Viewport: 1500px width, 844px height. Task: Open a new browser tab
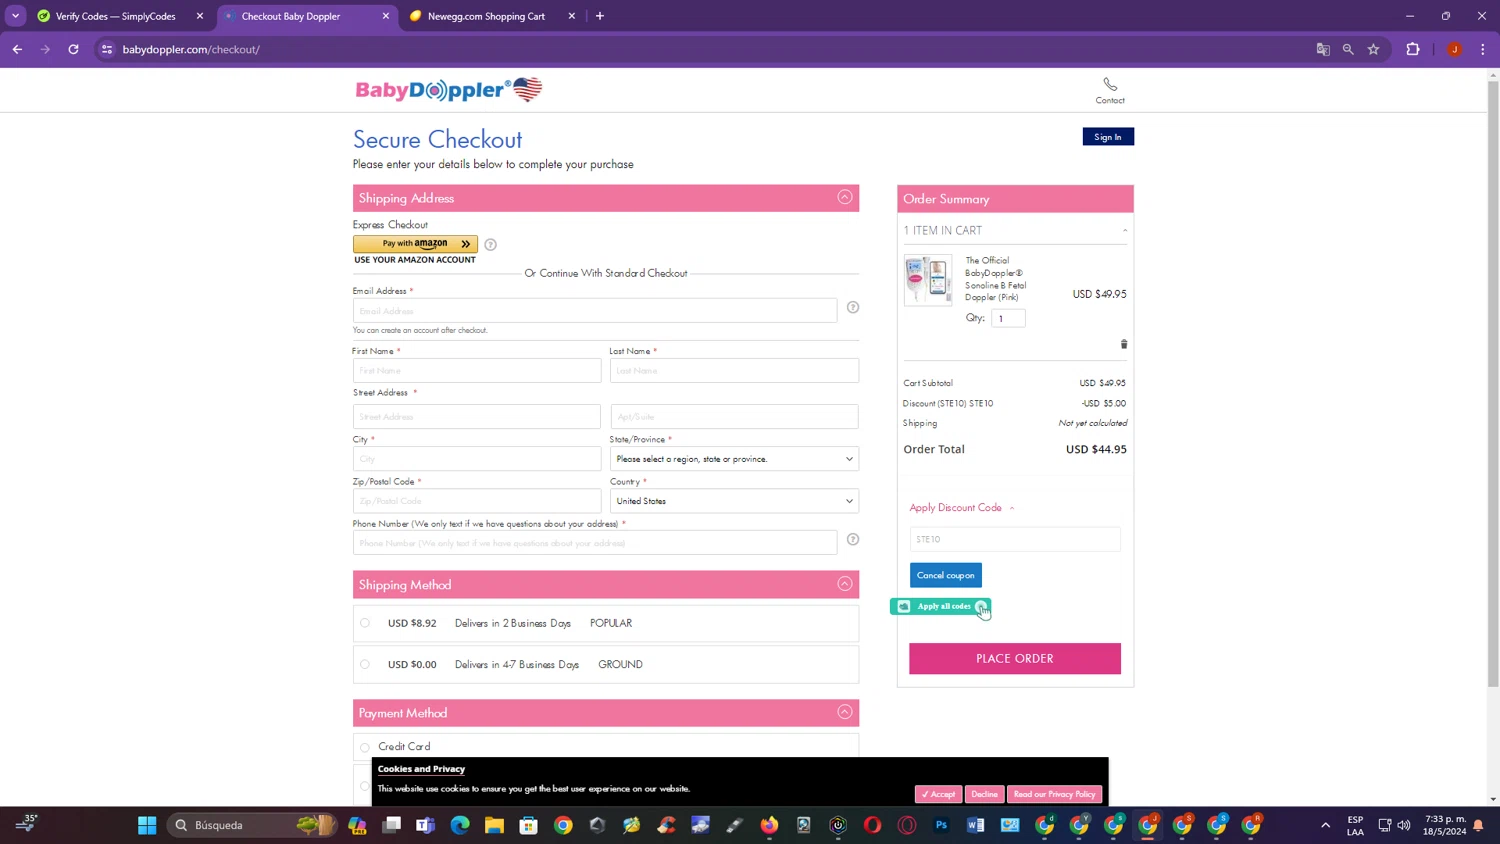point(600,16)
